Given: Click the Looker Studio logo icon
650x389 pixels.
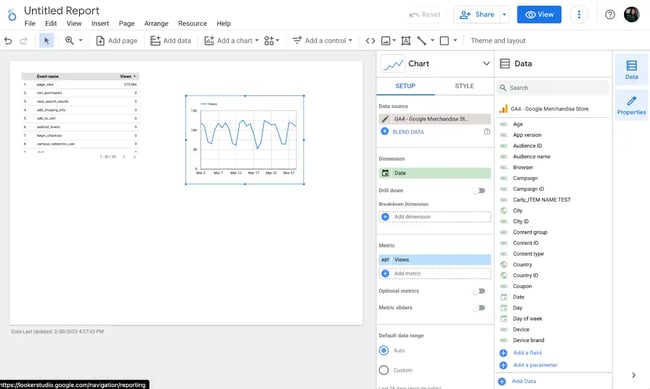Looking at the screenshot, I should point(12,15).
